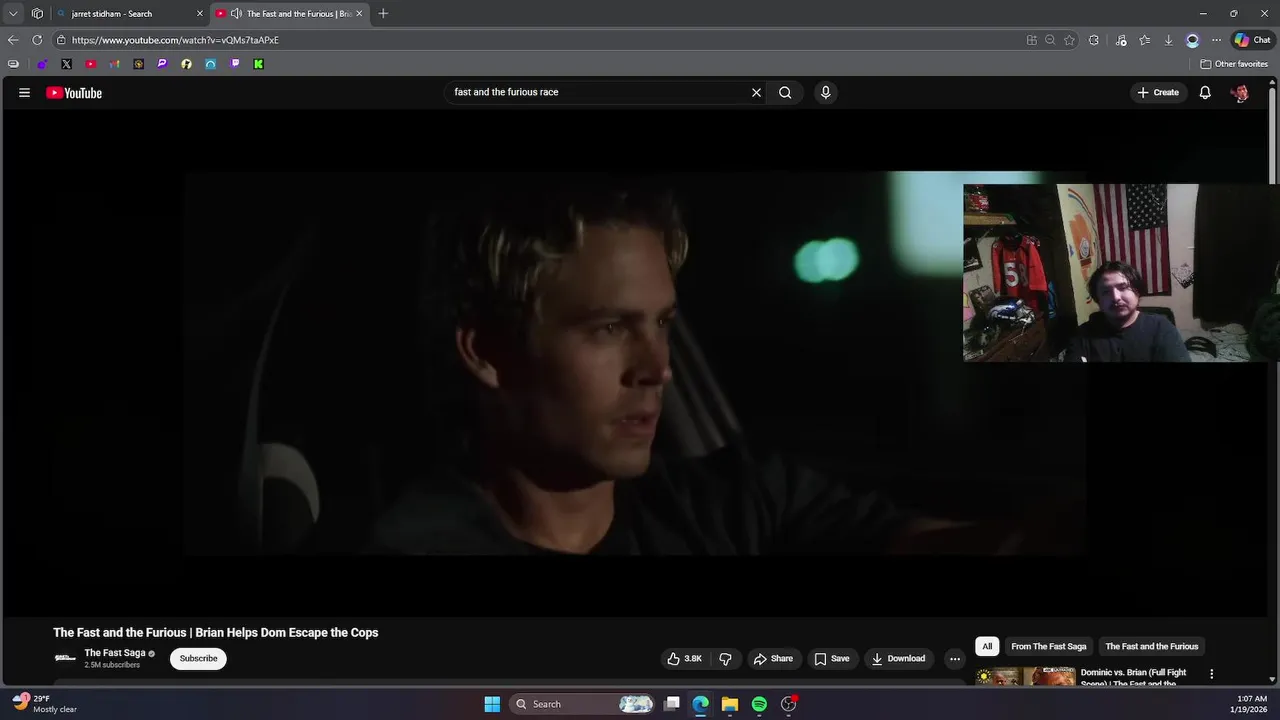1280x720 pixels.
Task: Open the Twitch bookmark in favorites bar
Action: (x=234, y=64)
